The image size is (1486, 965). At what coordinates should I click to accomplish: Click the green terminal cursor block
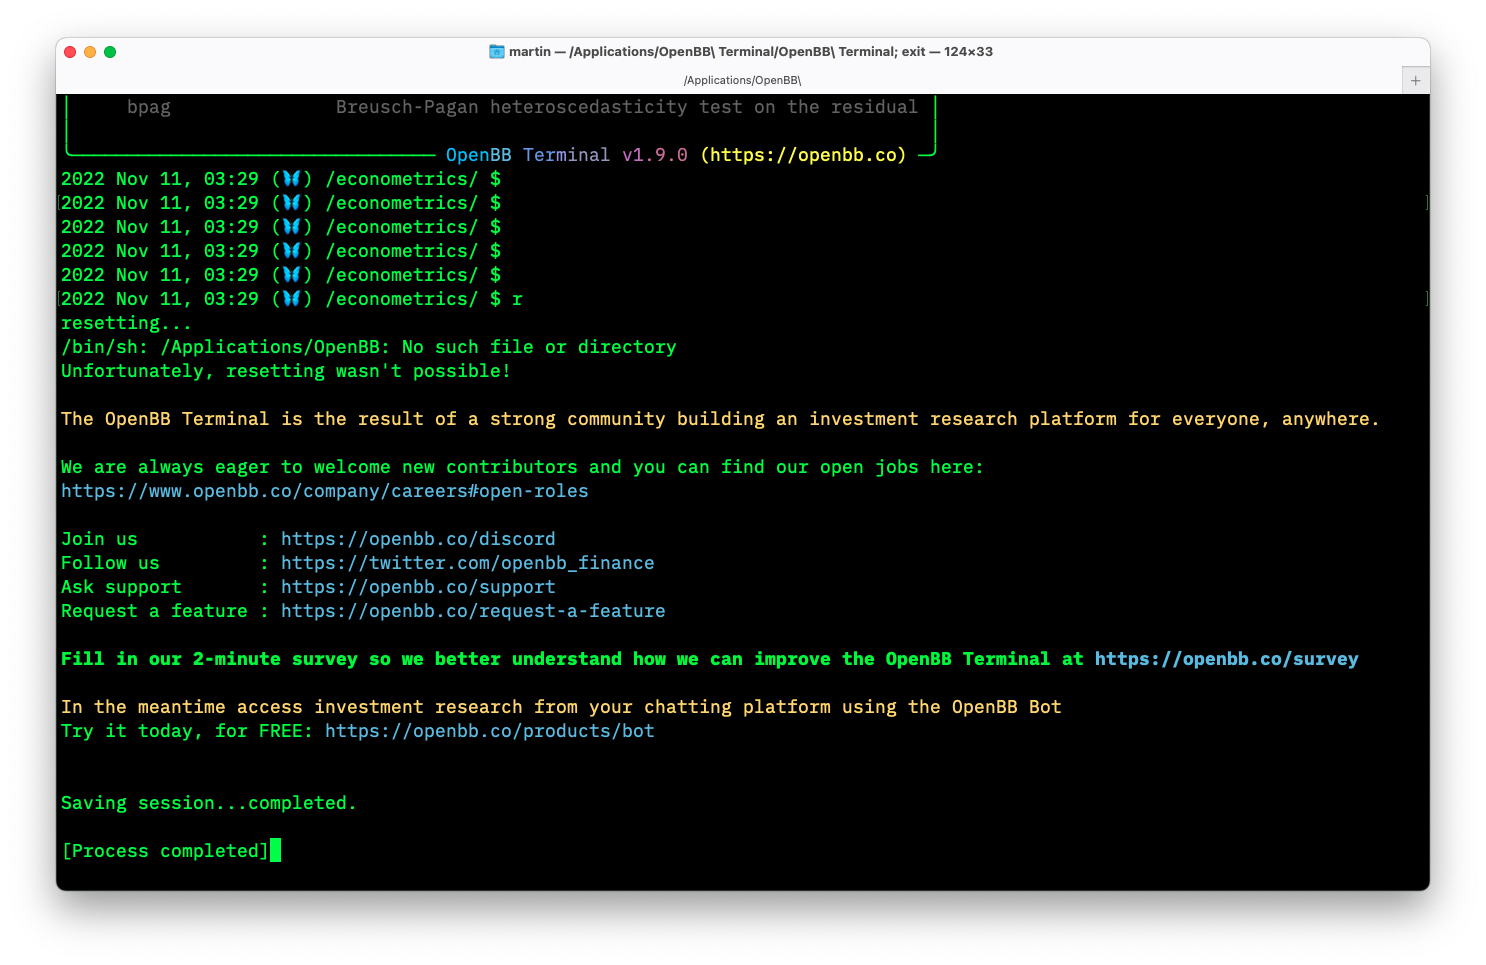tap(276, 850)
